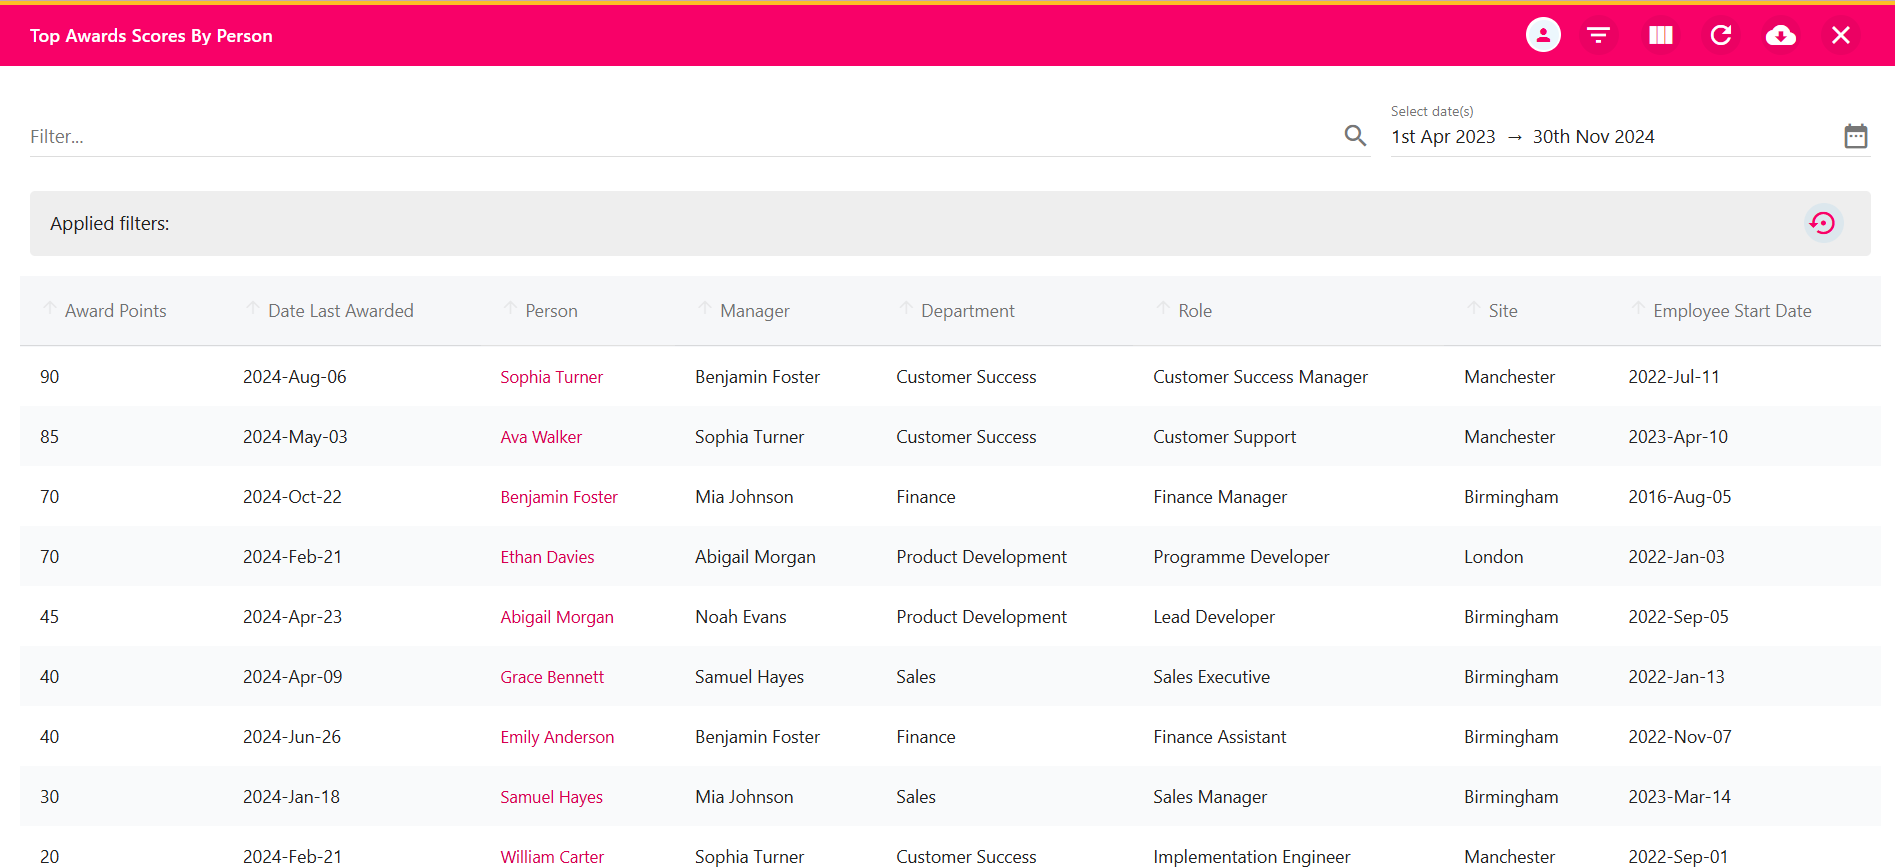Select the 90 award points cell
This screenshot has height=868, width=1895.
(49, 377)
